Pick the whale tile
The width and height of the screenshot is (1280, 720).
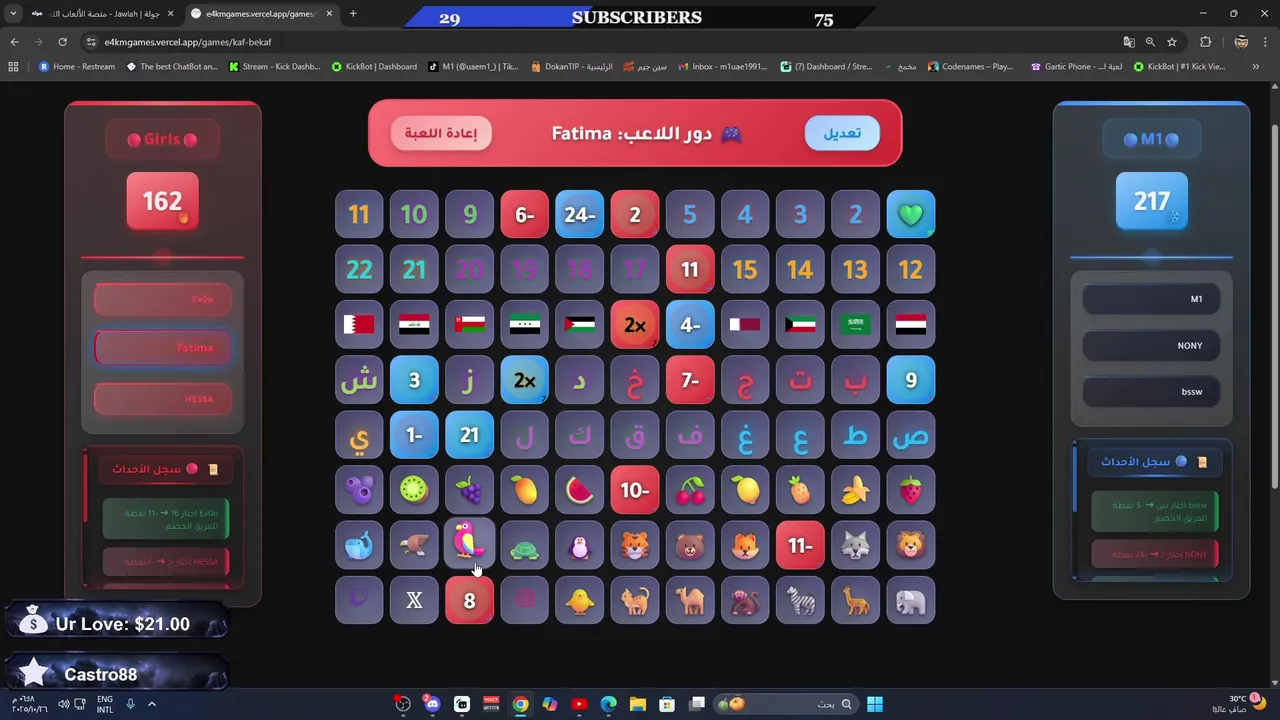click(359, 545)
